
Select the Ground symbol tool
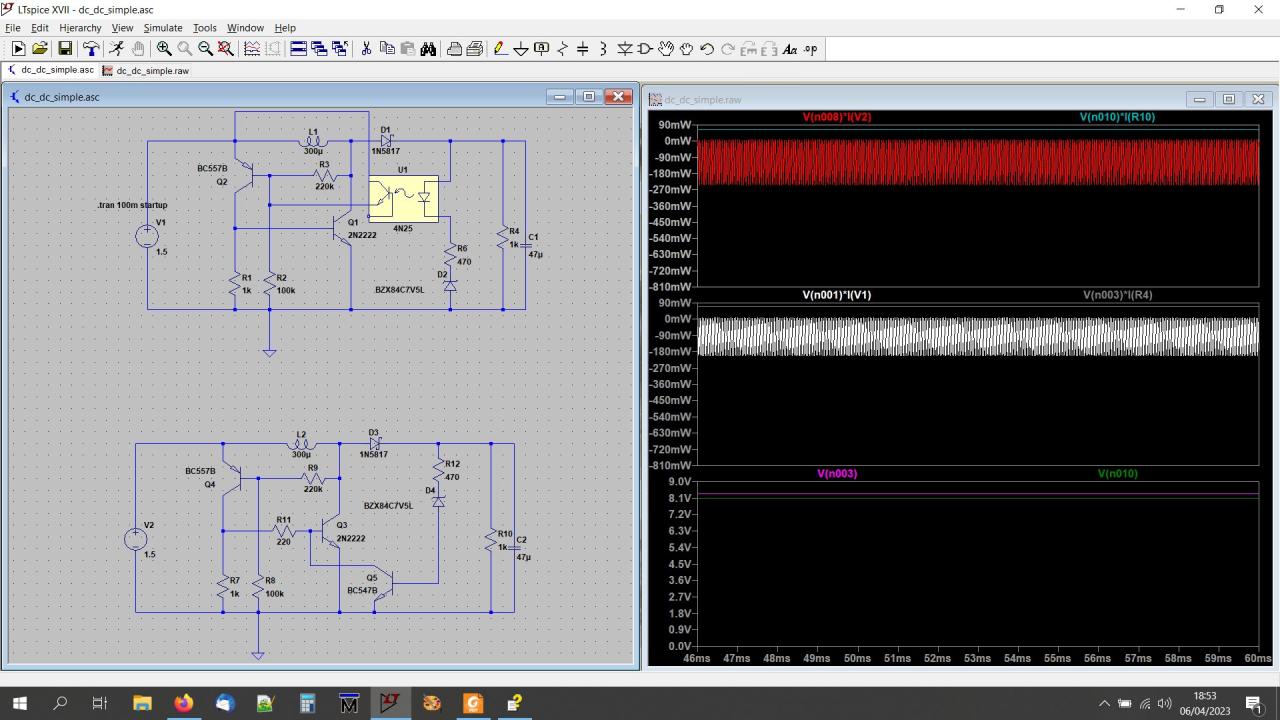coord(520,49)
